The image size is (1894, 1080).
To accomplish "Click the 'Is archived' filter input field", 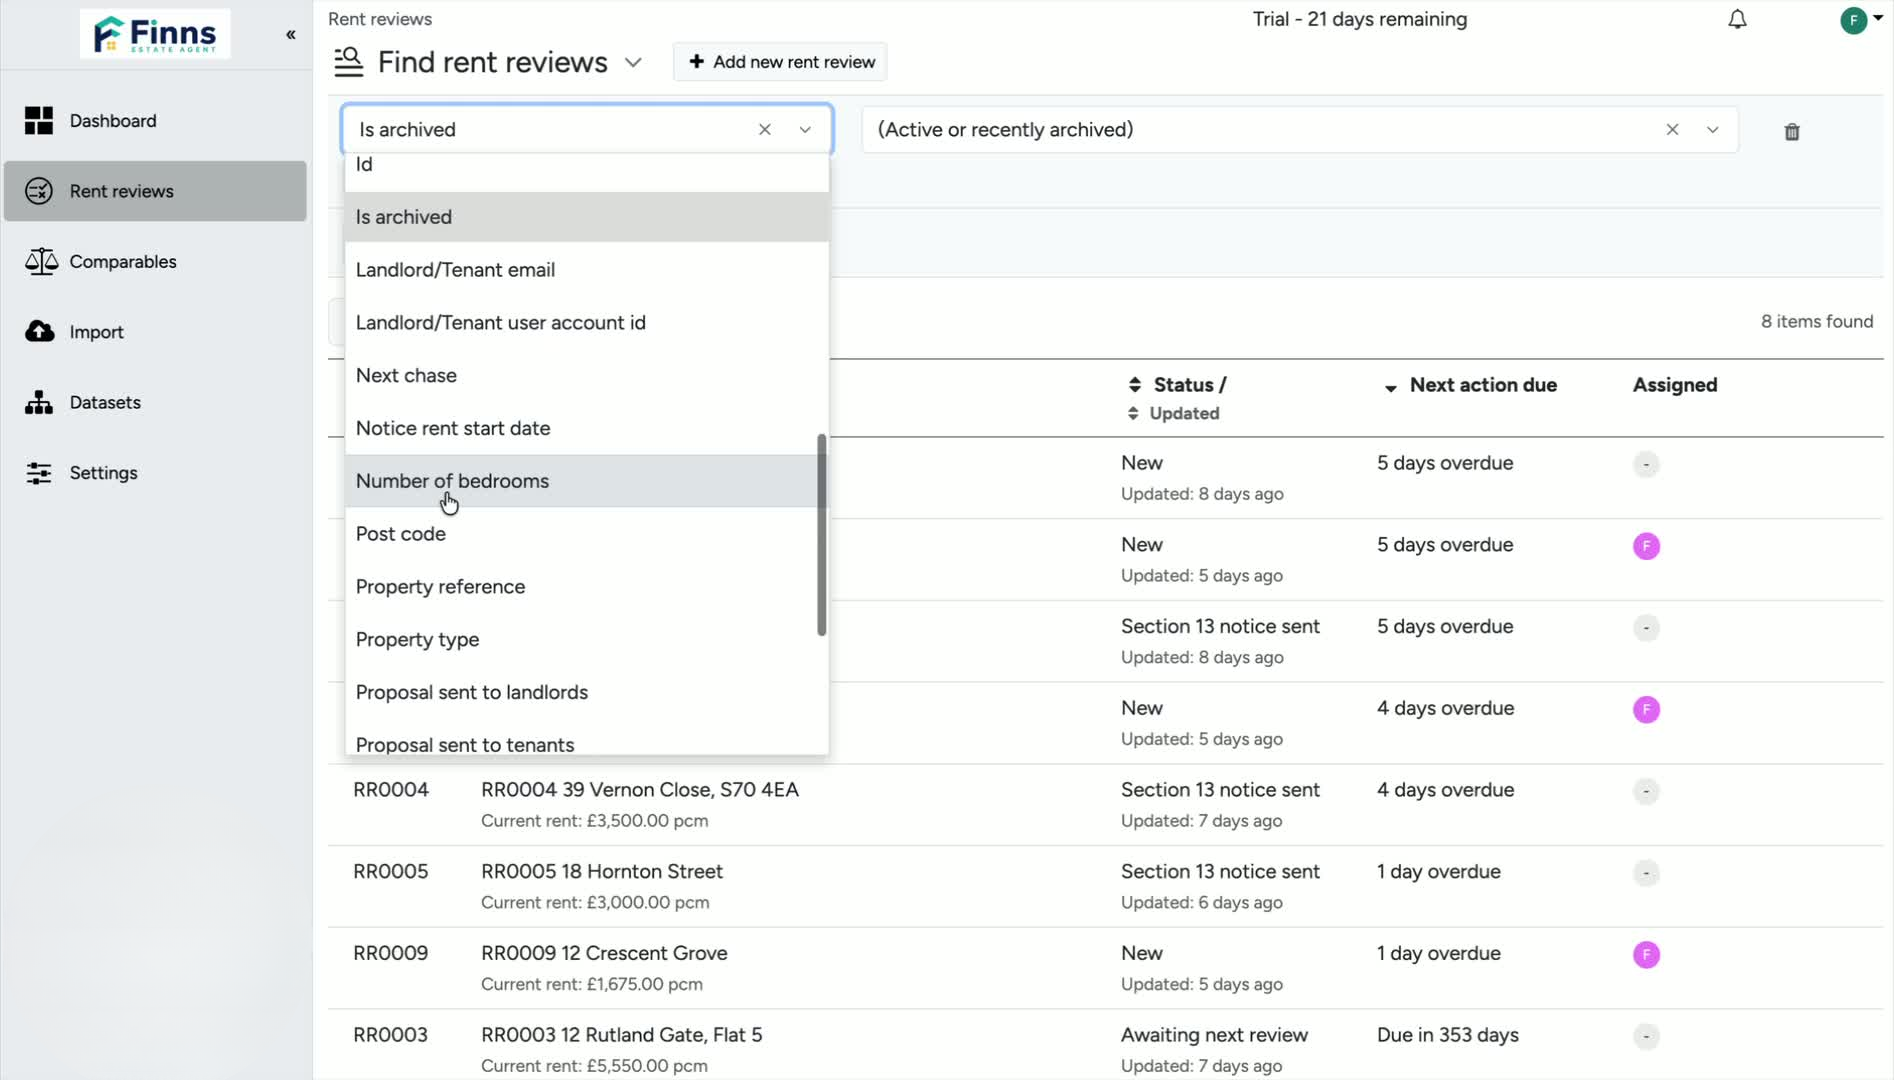I will (587, 130).
